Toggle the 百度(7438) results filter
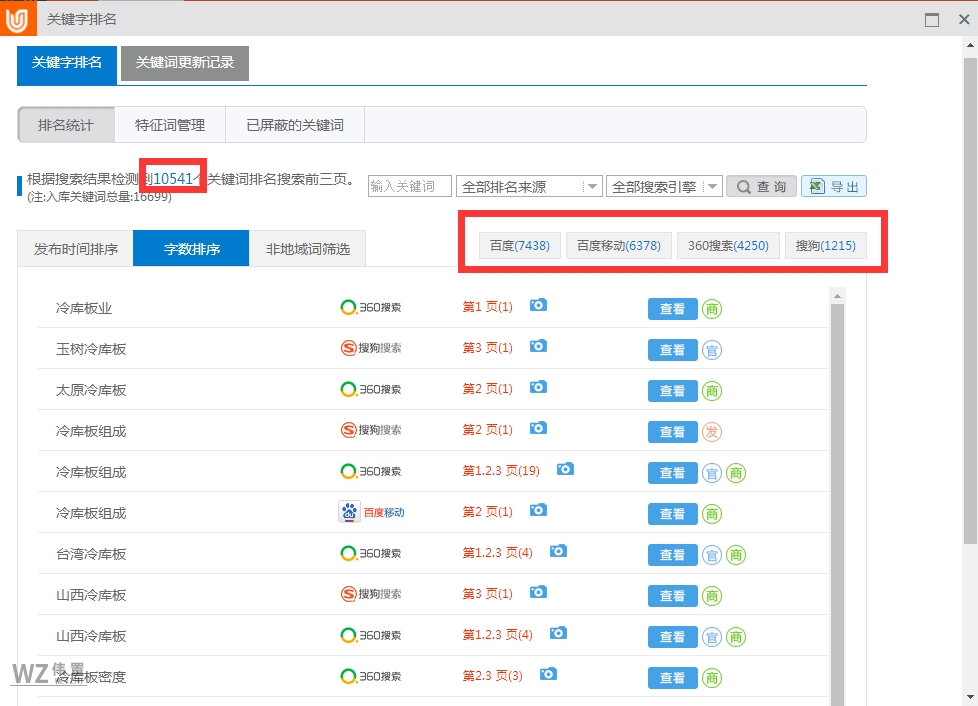The height and width of the screenshot is (706, 978). point(519,245)
